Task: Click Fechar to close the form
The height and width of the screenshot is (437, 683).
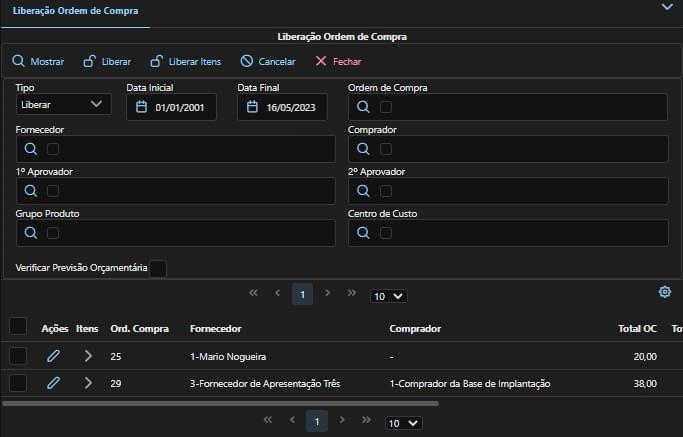Action: click(338, 61)
